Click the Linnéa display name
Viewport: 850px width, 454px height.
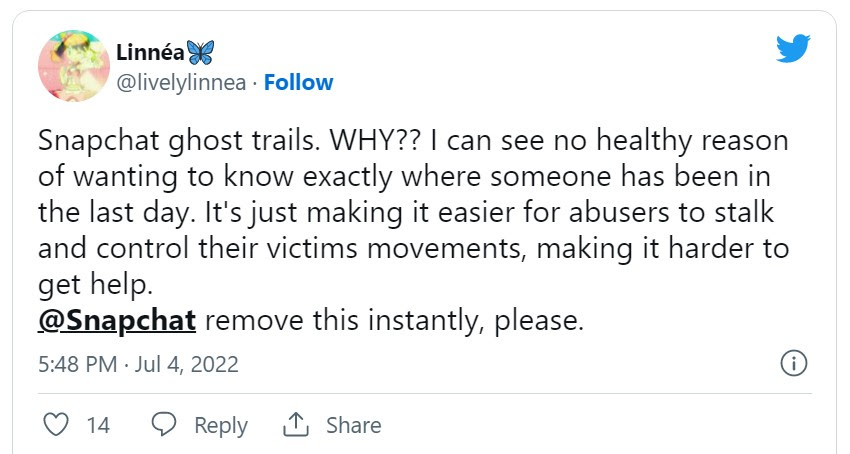point(149,53)
